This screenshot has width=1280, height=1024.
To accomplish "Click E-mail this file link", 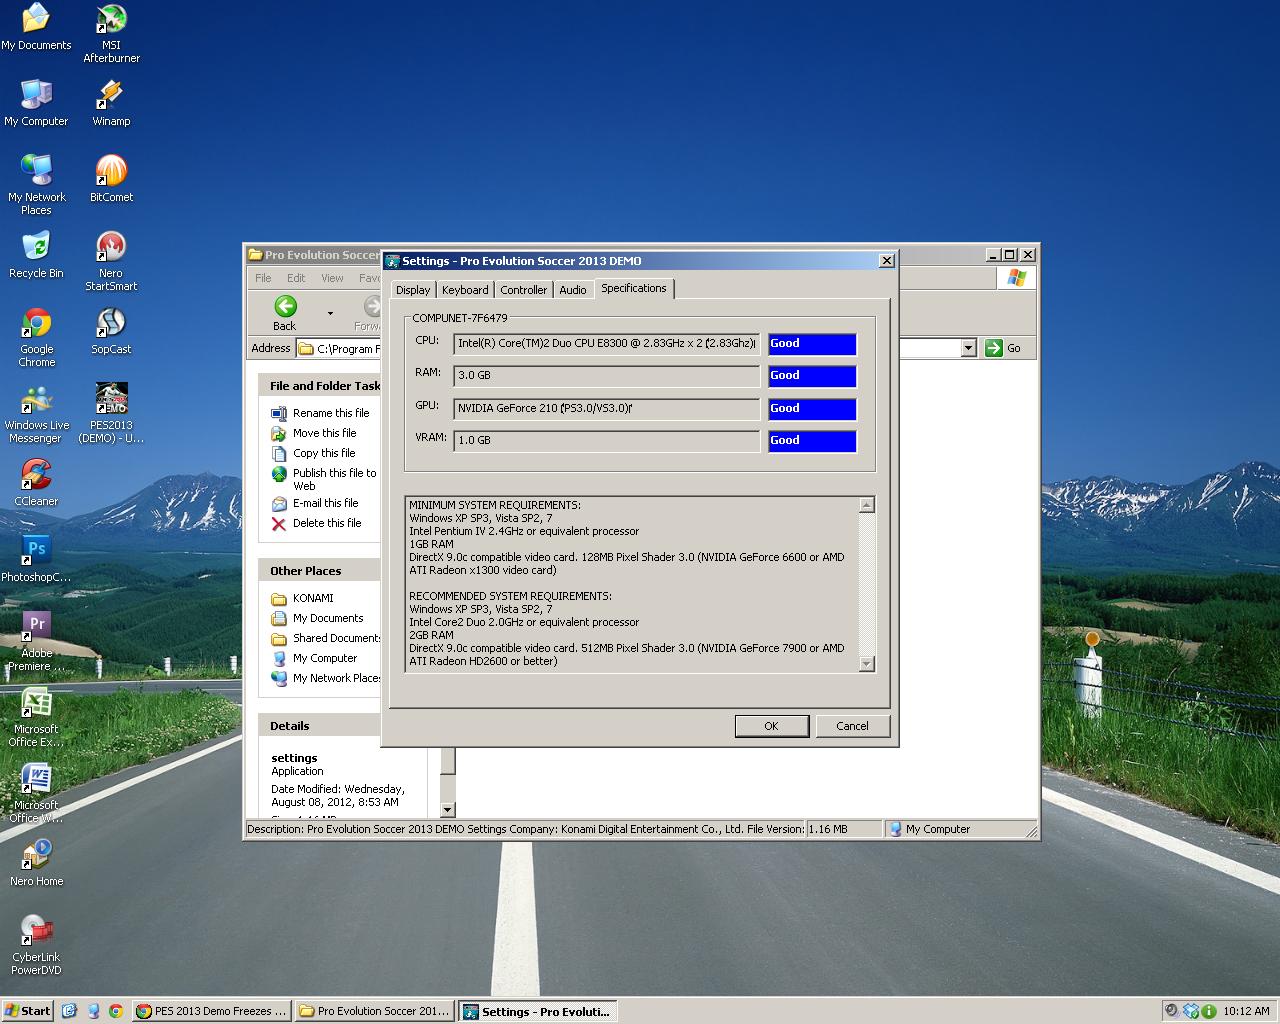I will click(325, 503).
